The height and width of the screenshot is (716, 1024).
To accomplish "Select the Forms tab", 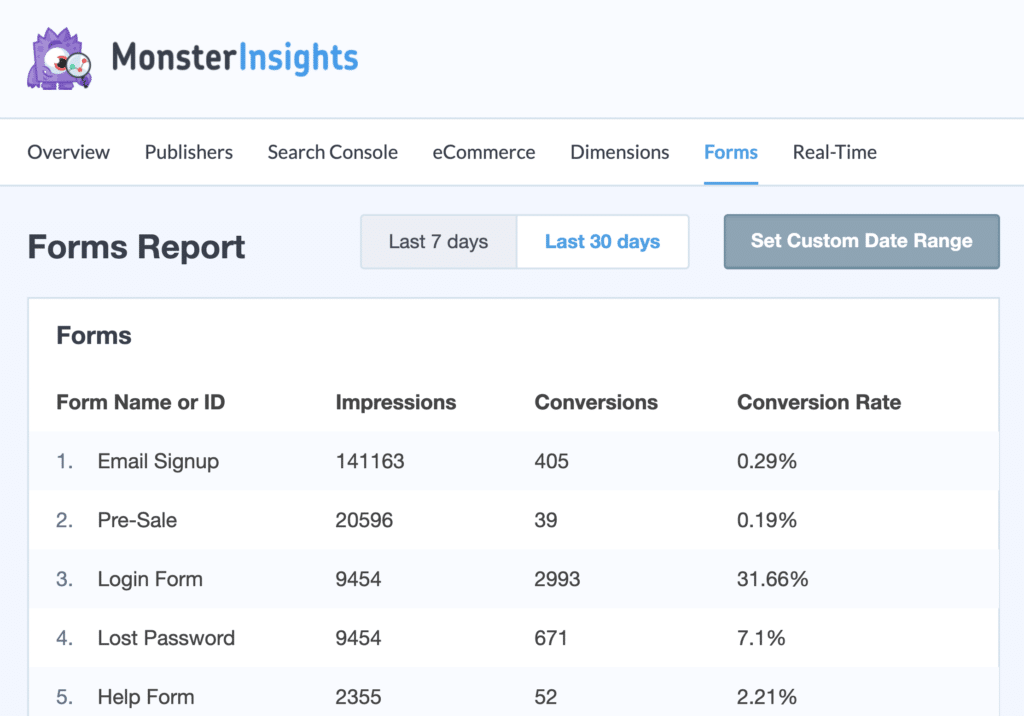I will (730, 152).
